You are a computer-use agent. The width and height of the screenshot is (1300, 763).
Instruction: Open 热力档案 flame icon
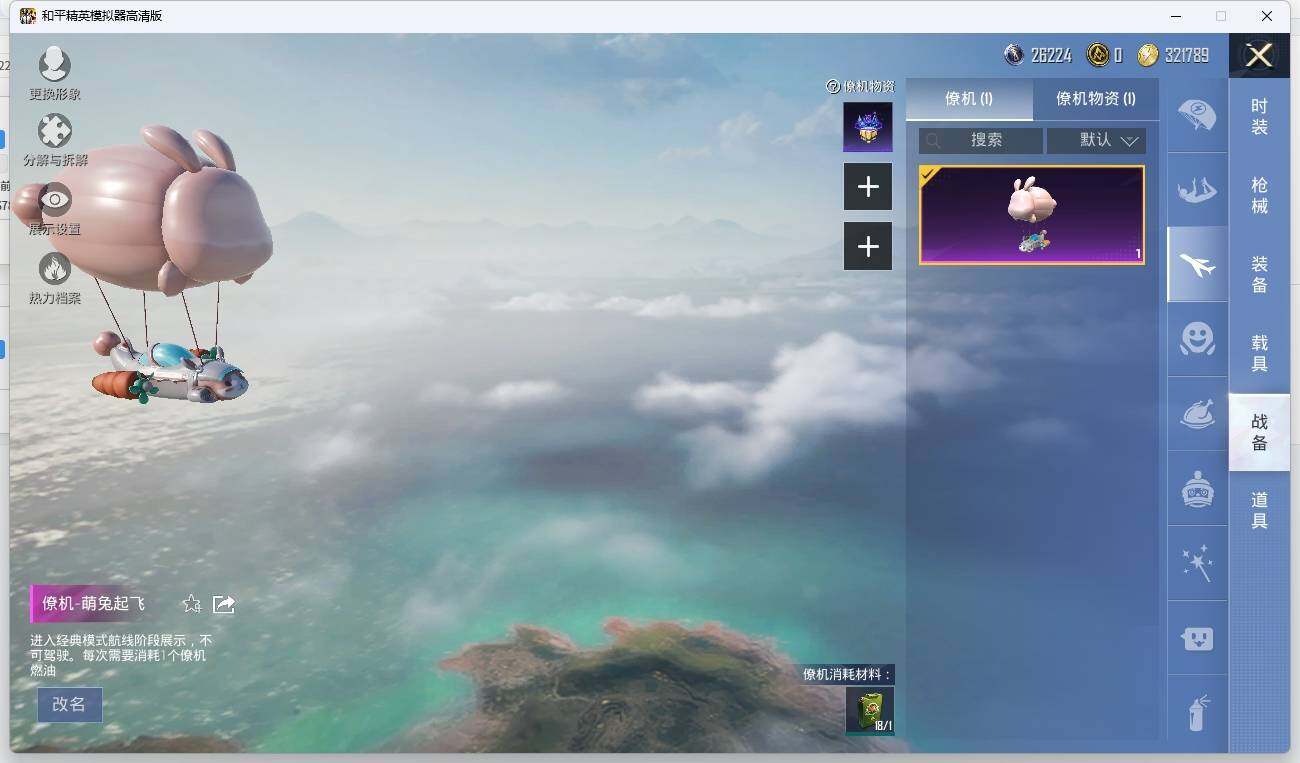pyautogui.click(x=54, y=269)
